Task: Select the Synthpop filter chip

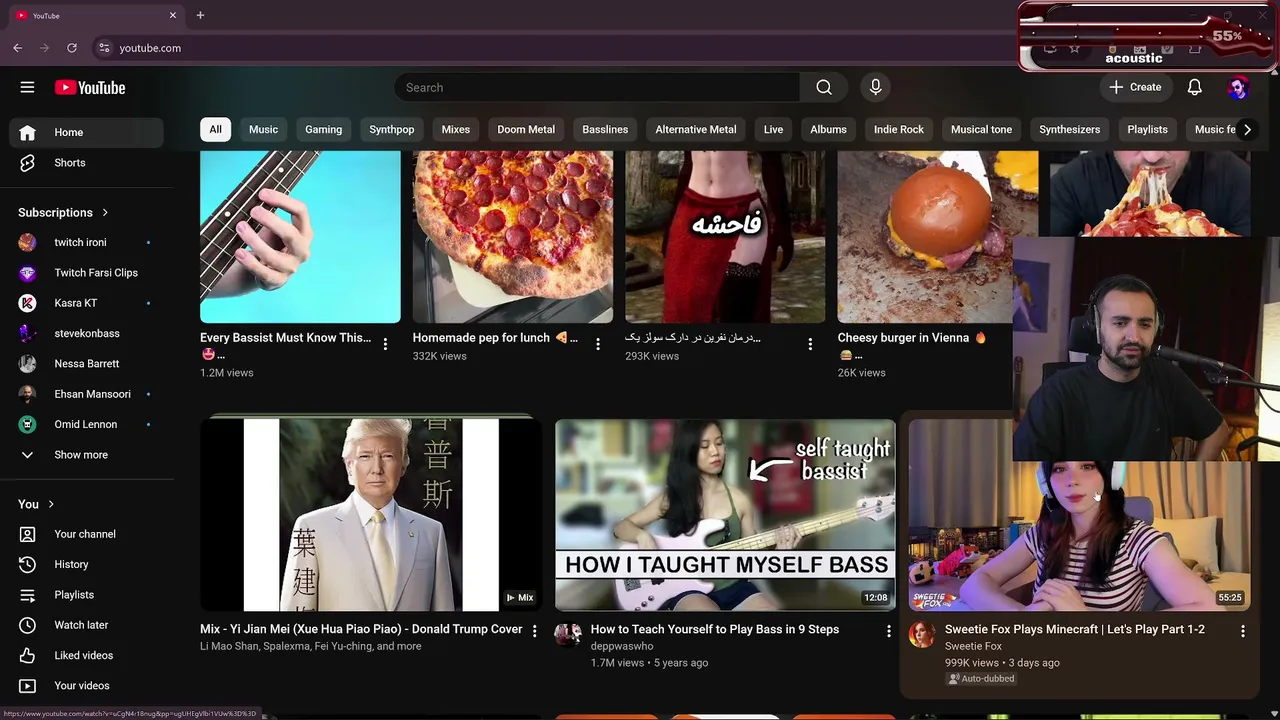Action: tap(392, 129)
